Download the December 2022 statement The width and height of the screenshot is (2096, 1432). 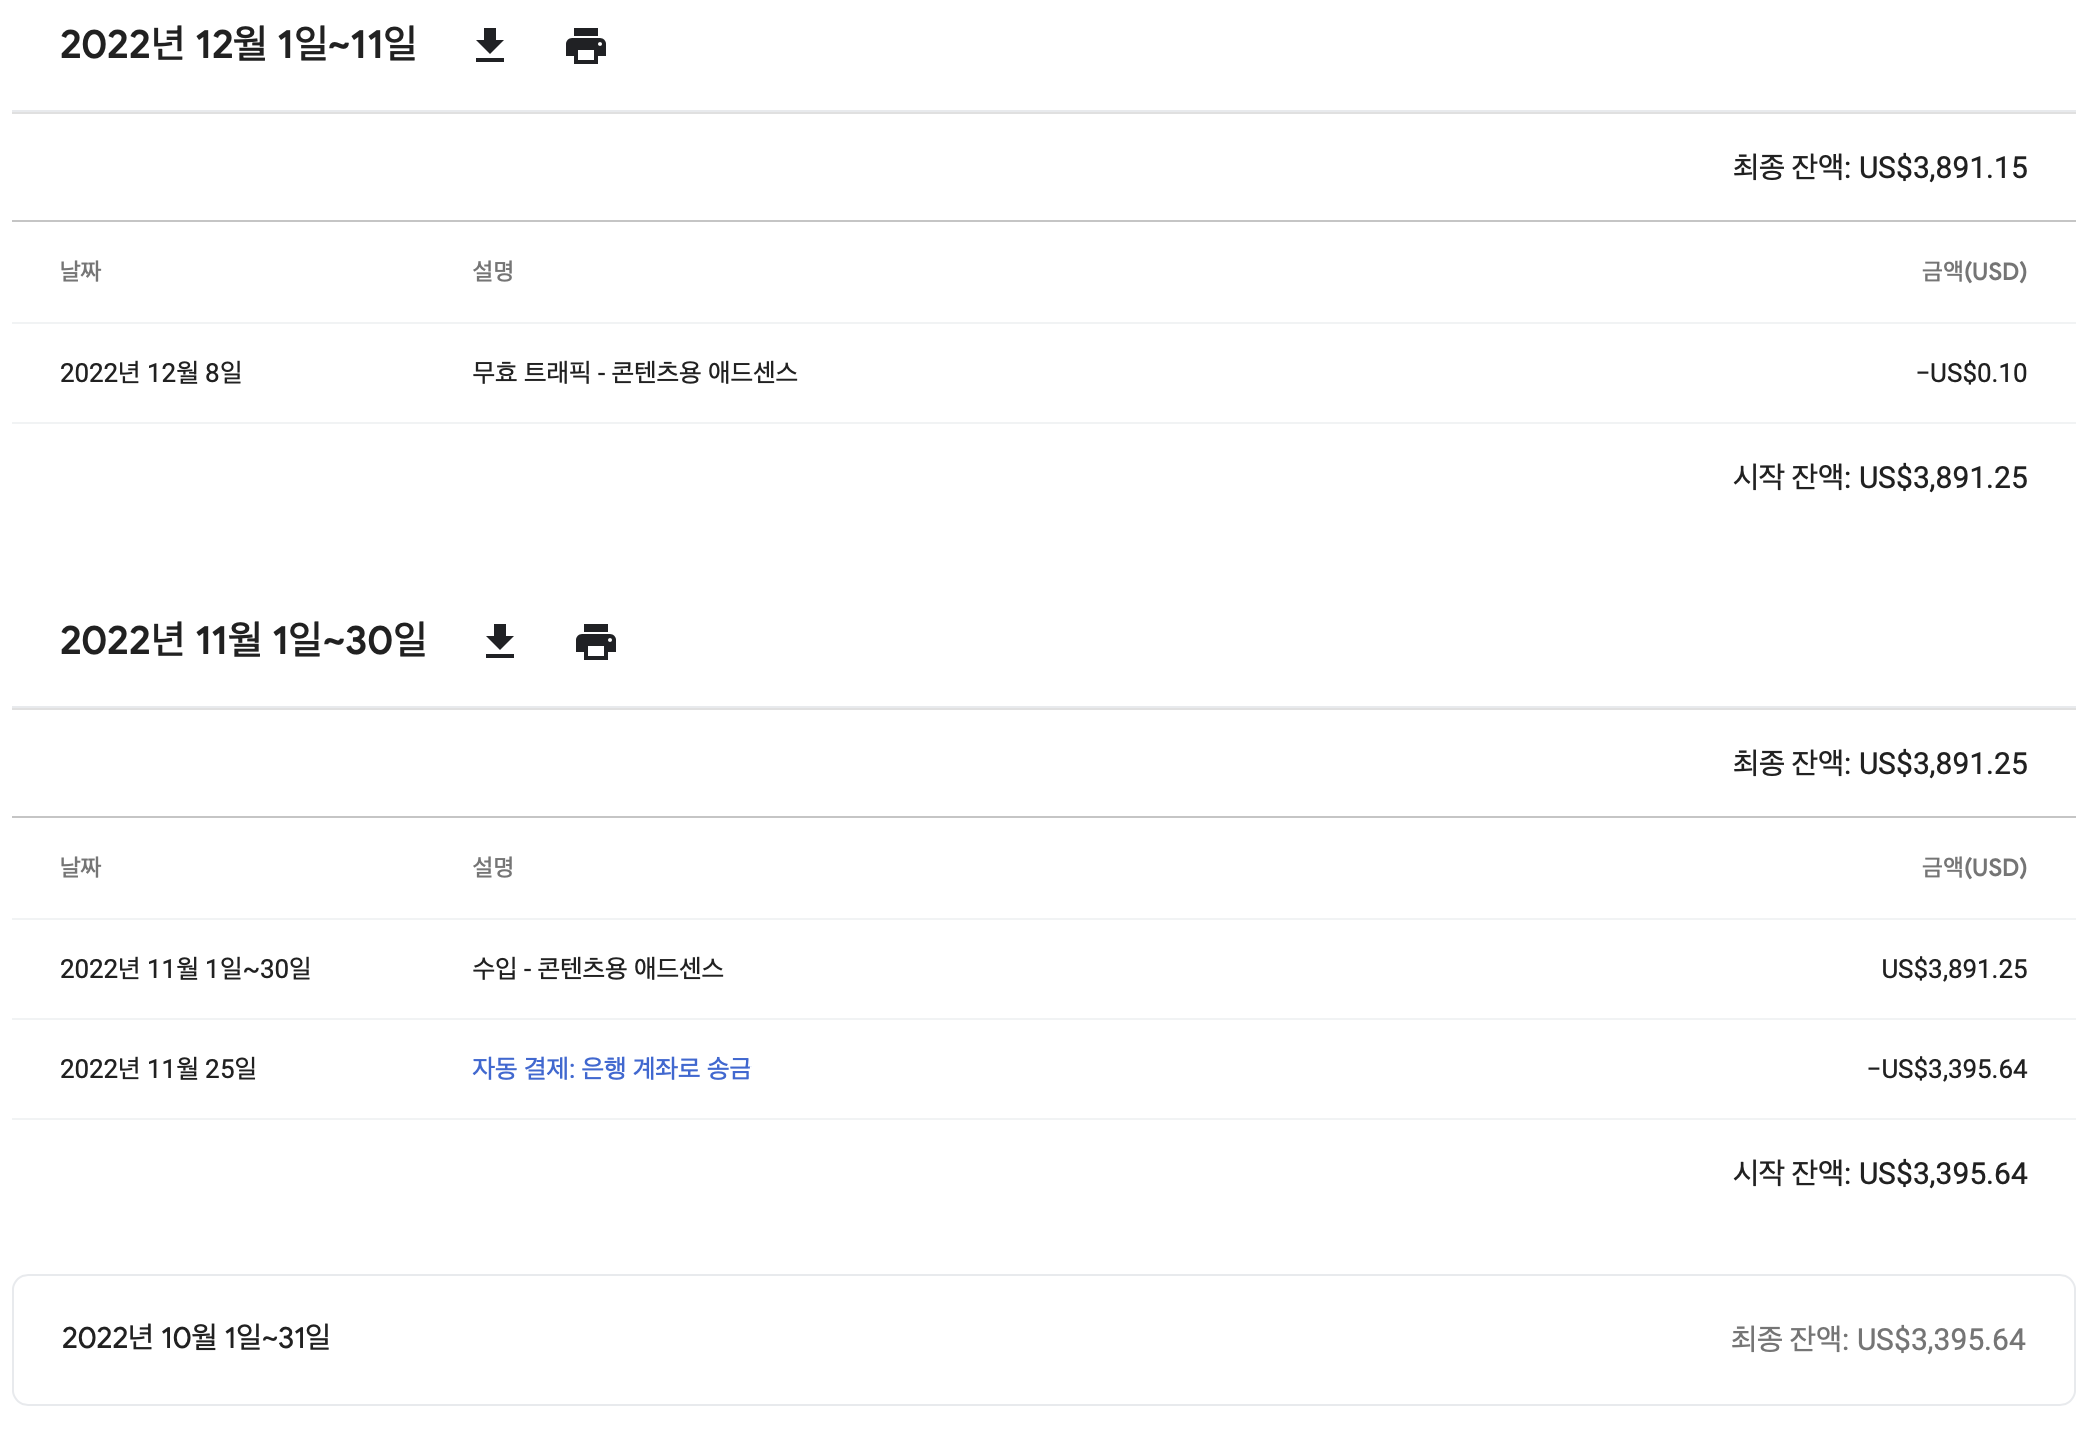pos(490,46)
